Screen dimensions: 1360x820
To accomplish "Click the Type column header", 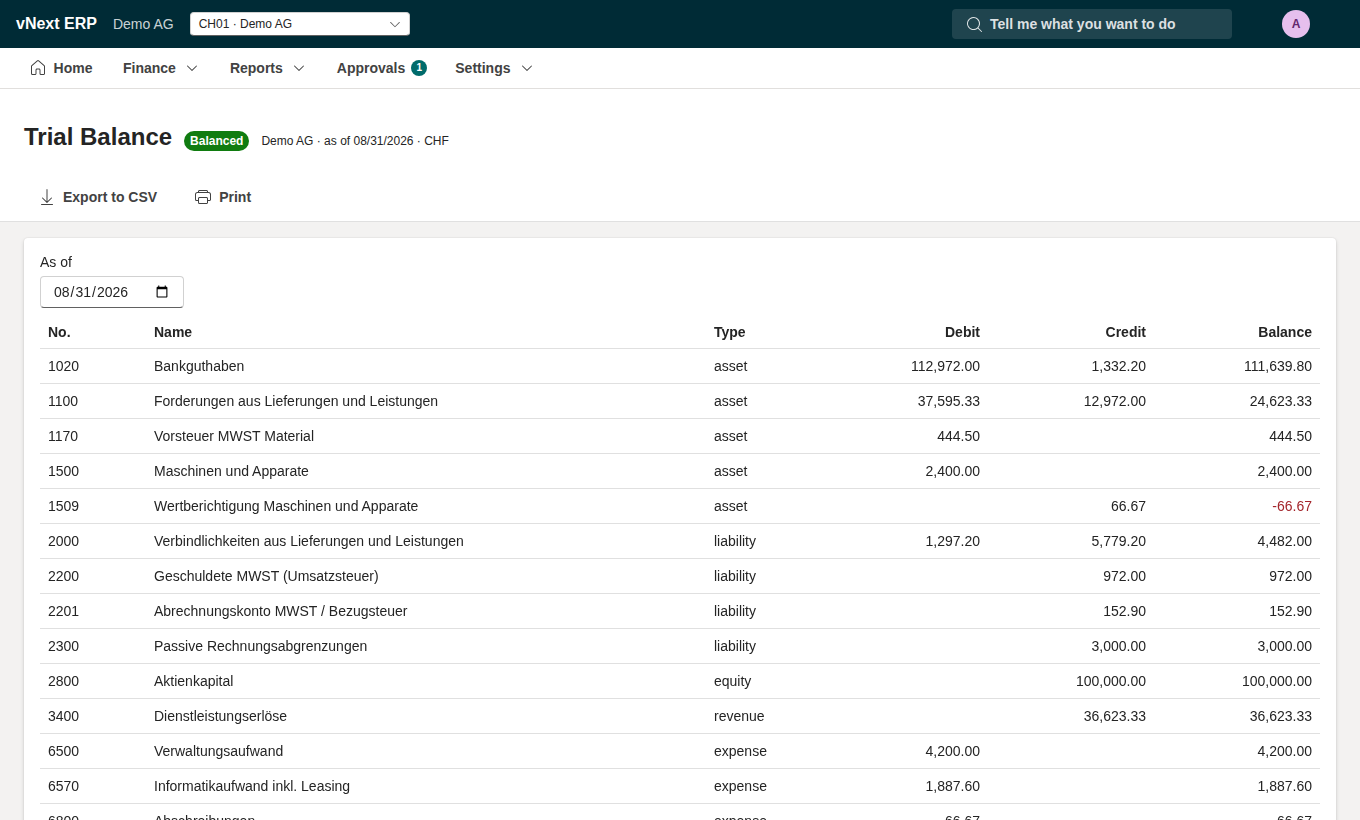I will click(729, 332).
